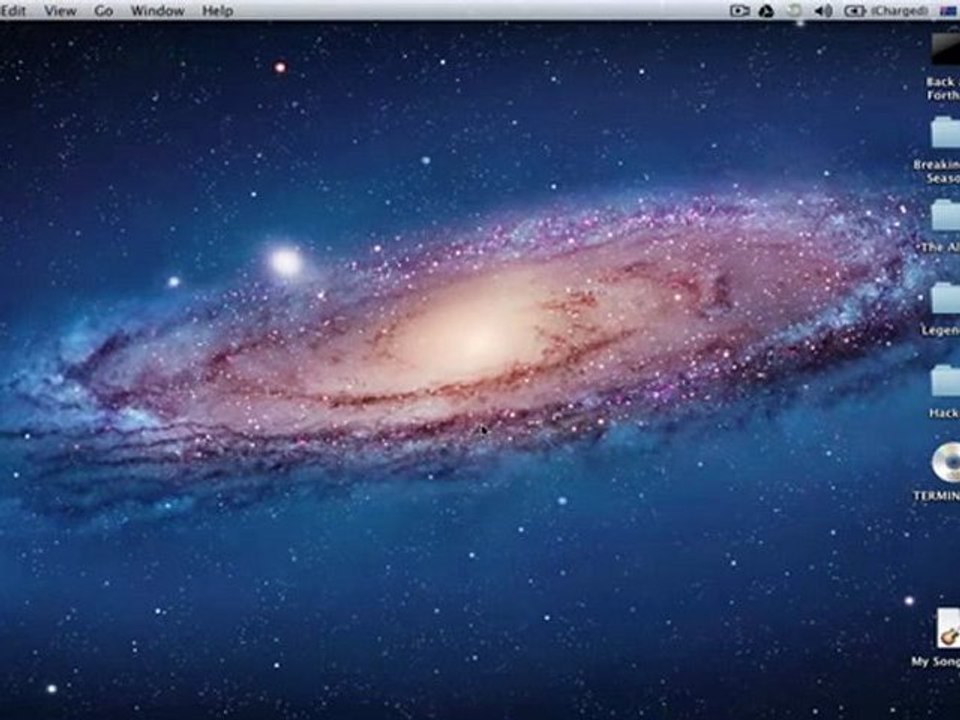
Task: Open the Help menu
Action: coord(217,10)
